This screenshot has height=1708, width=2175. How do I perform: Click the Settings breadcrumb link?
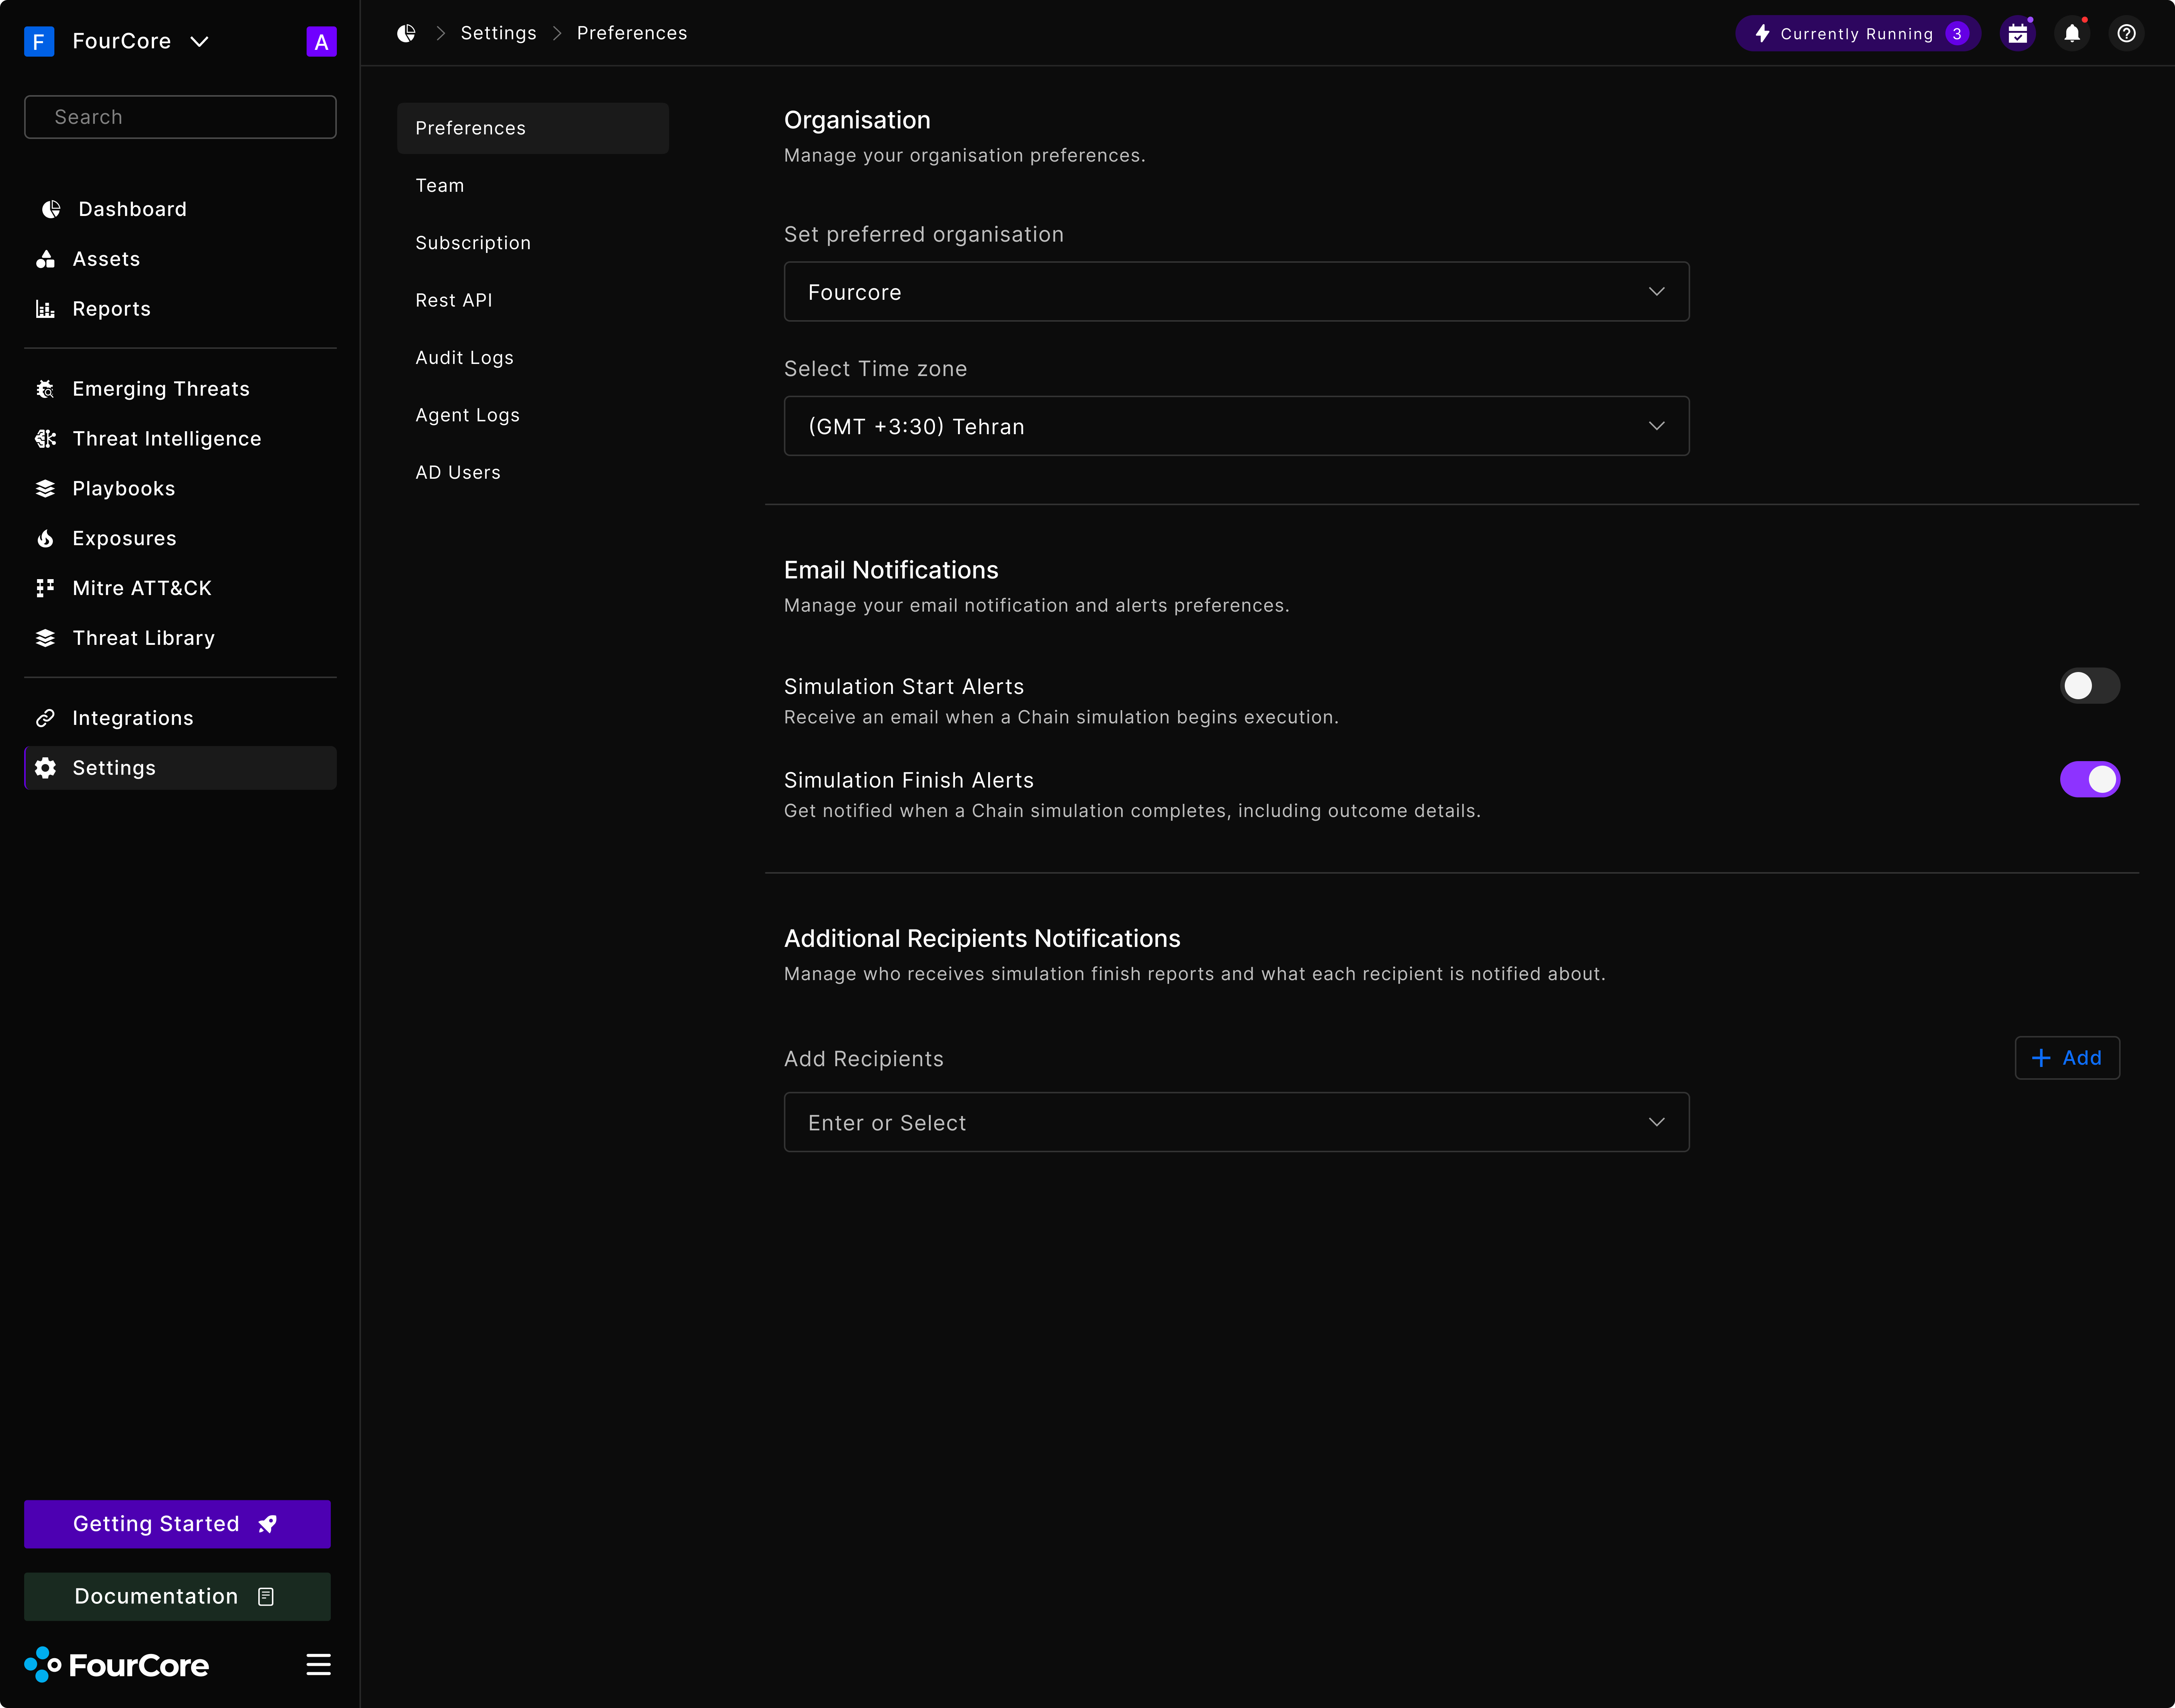click(498, 33)
